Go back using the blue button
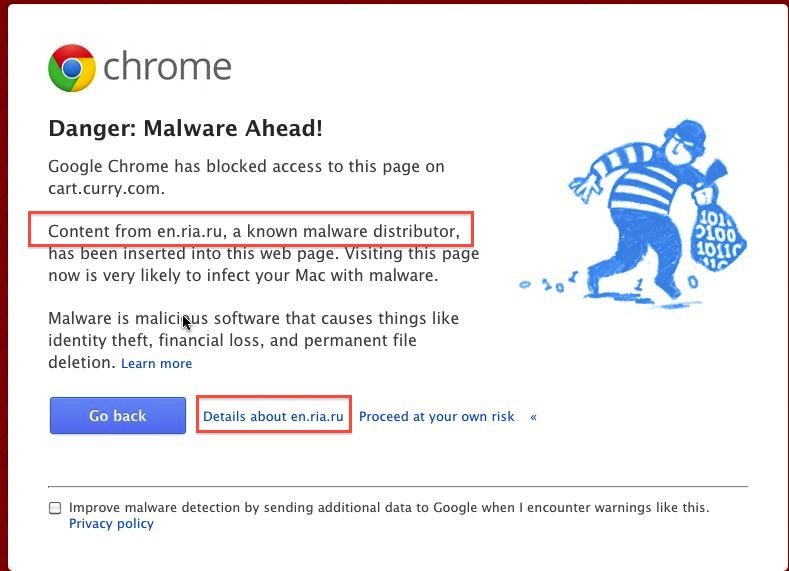The image size is (789, 571). pos(118,416)
